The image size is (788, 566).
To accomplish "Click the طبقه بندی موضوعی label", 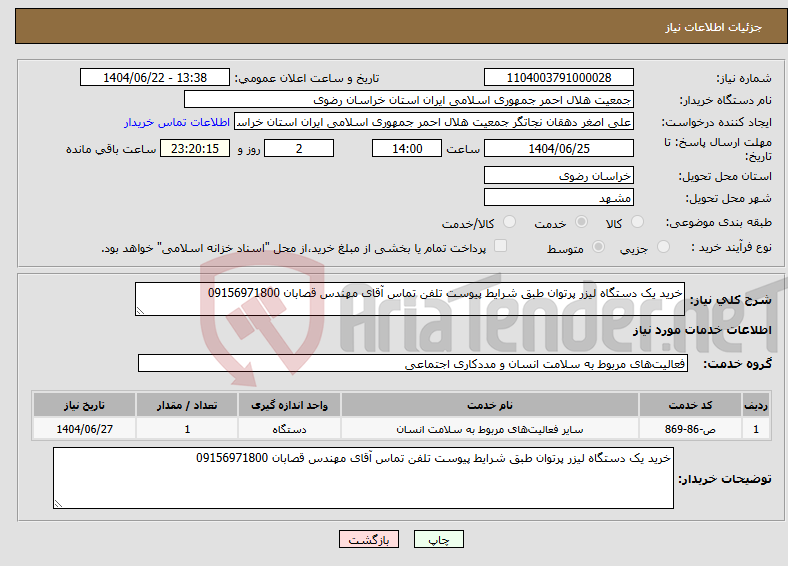I will coord(719,222).
